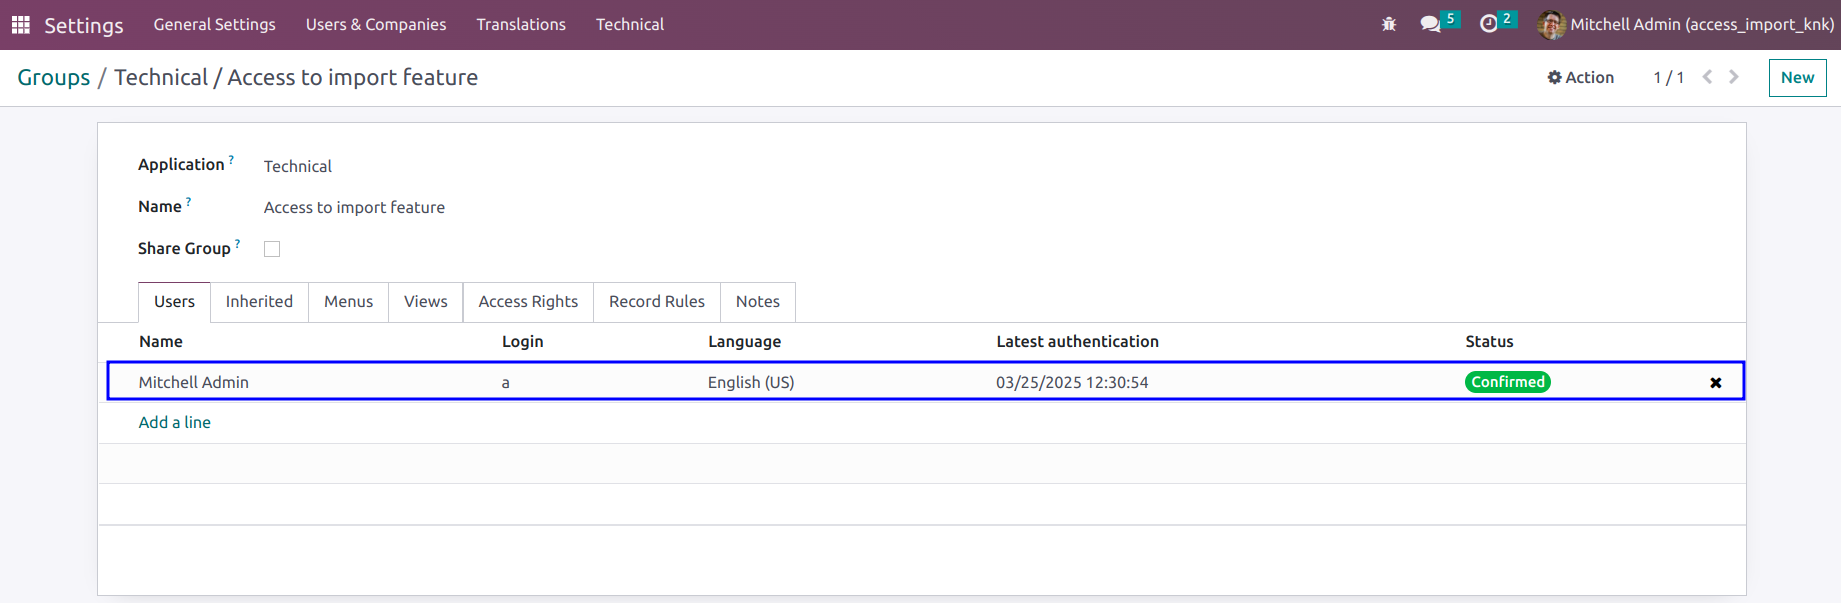1841x603 pixels.
Task: Open the apps grid menu icon
Action: click(20, 24)
